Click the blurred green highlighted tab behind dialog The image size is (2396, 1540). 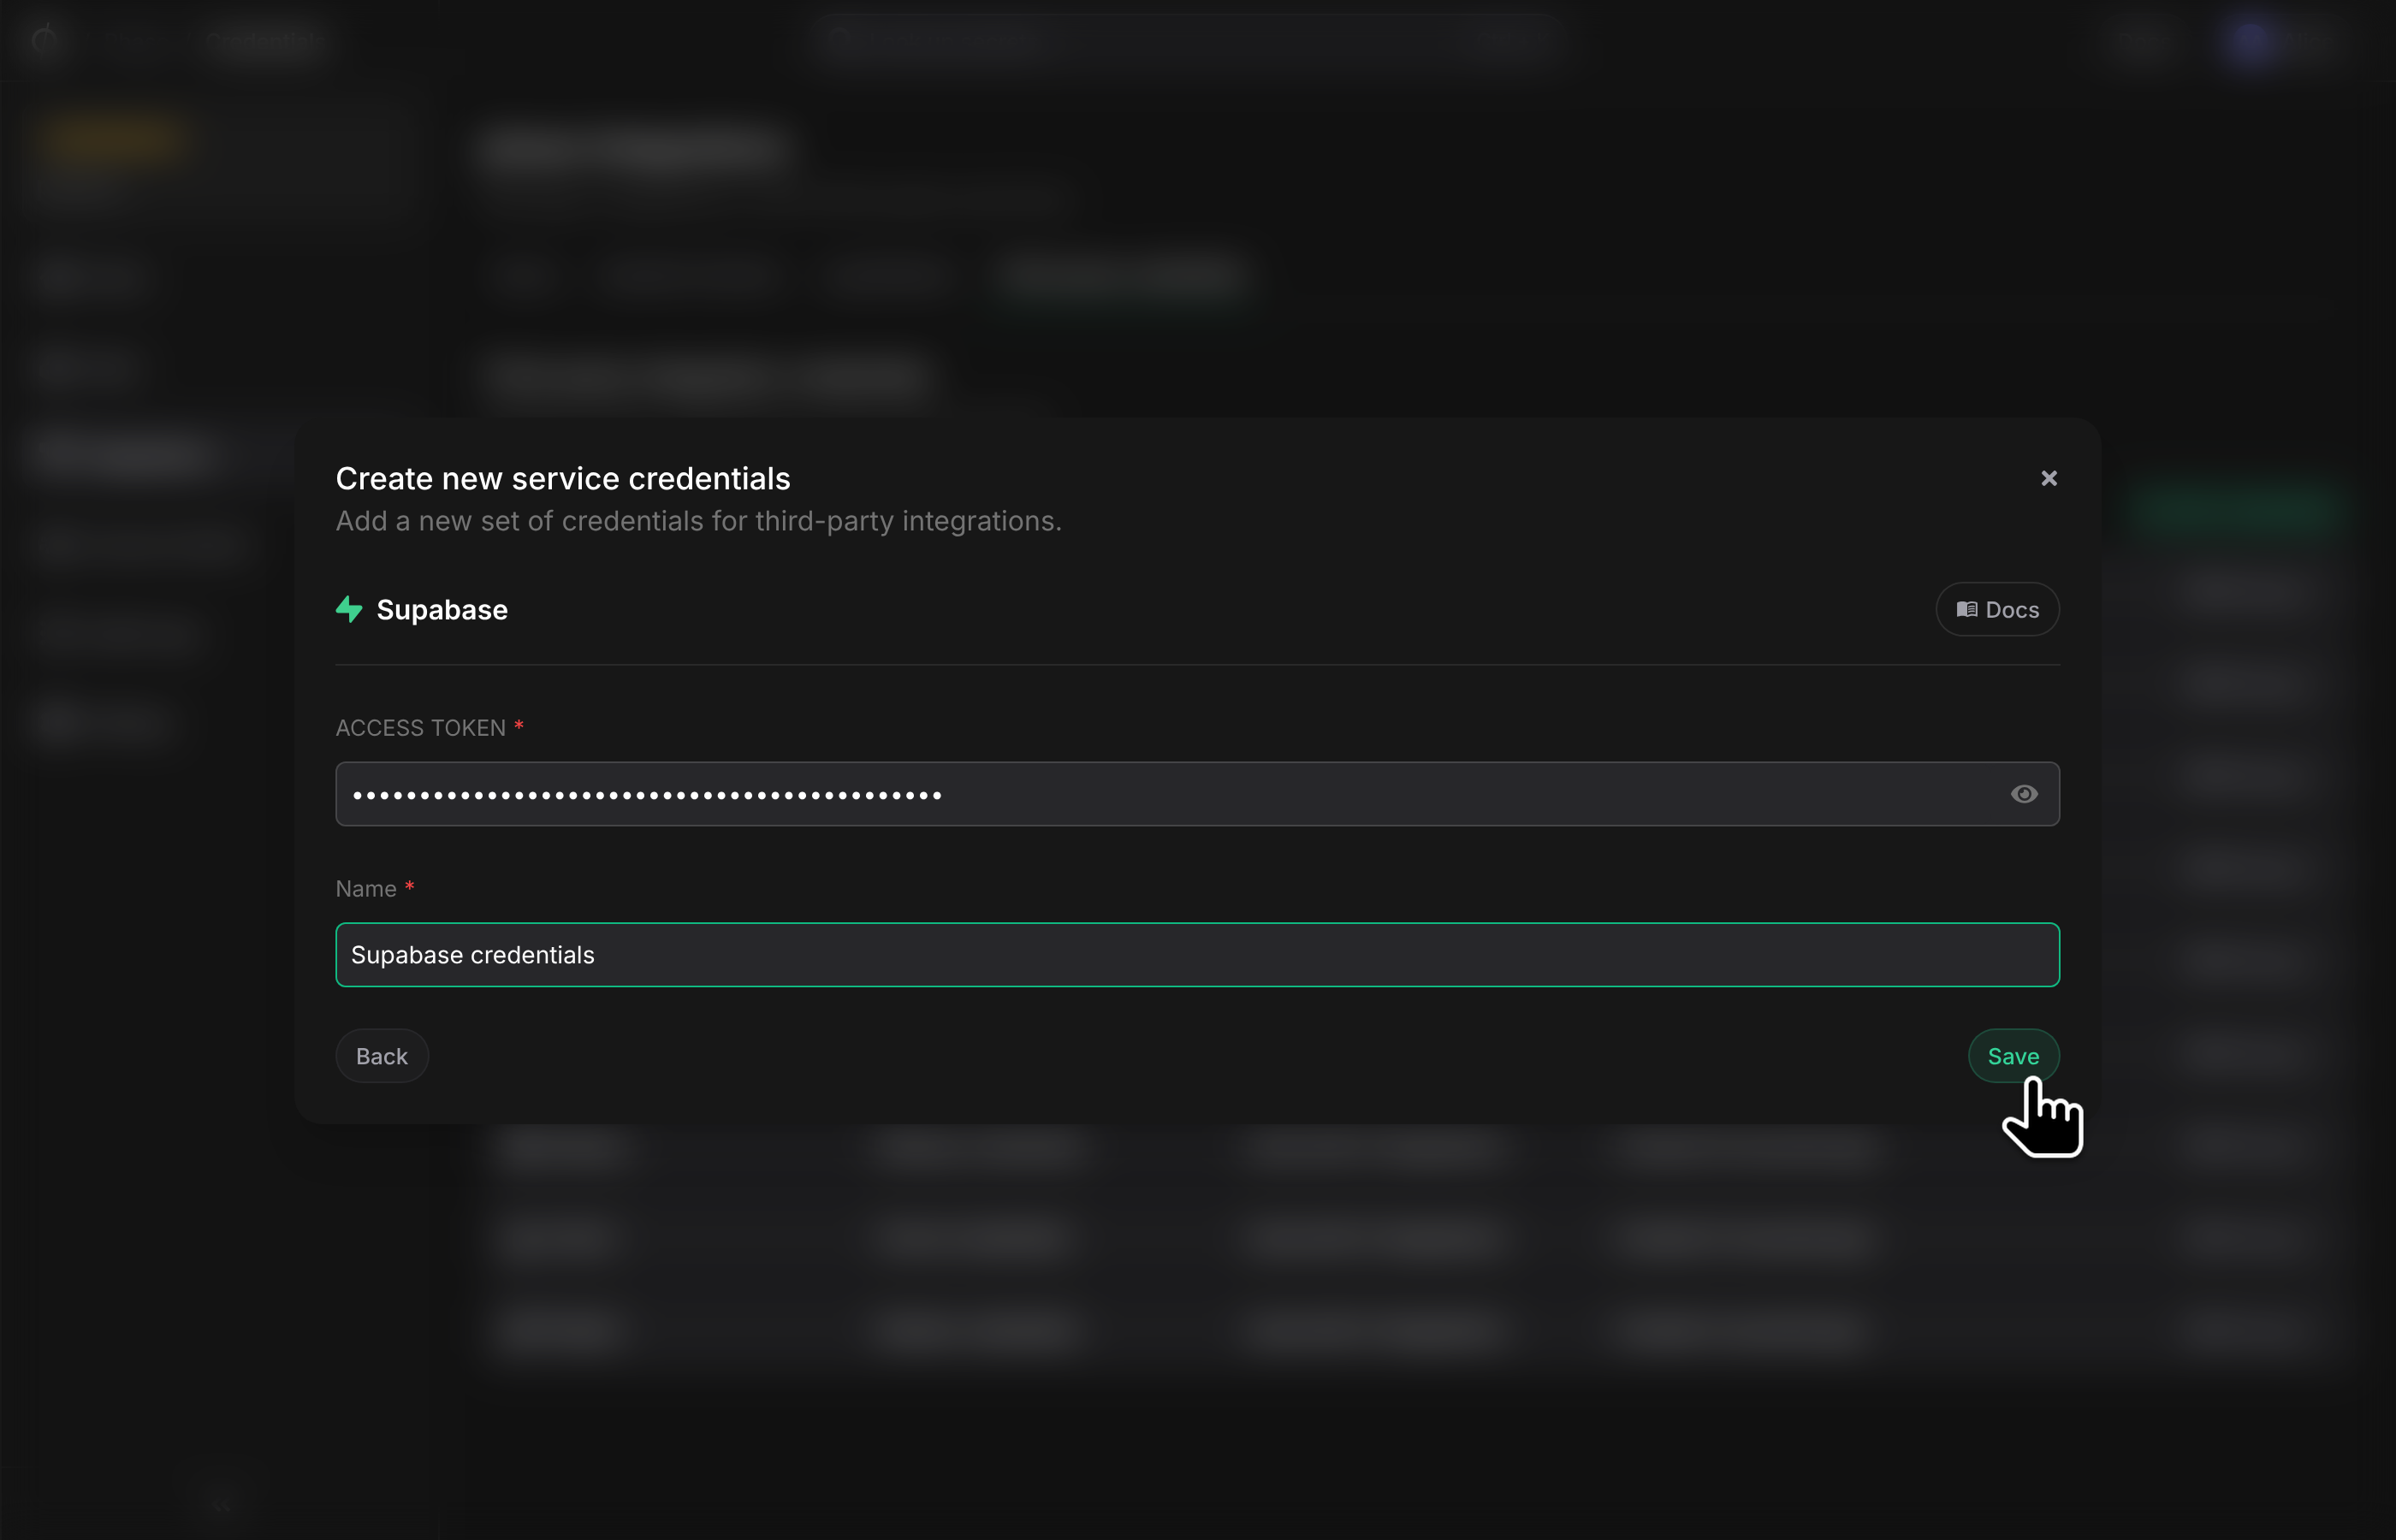[x=1124, y=278]
